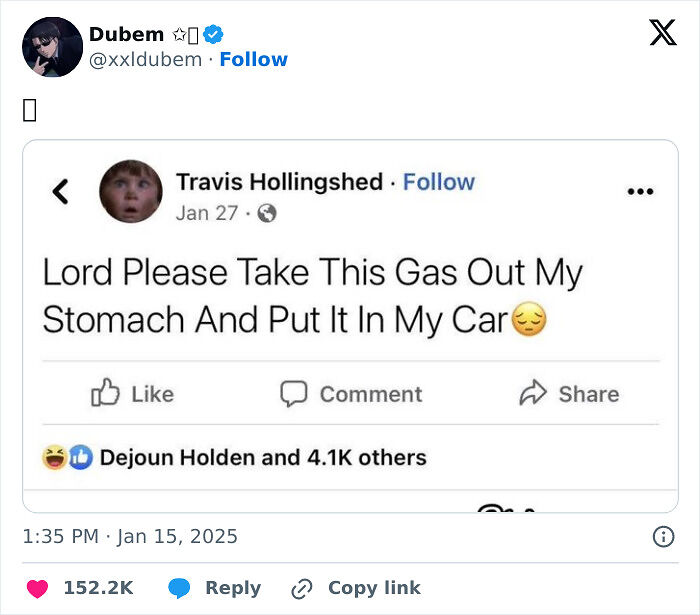This screenshot has width=700, height=615.
Task: Toggle the pink heart like button
Action: point(37,588)
